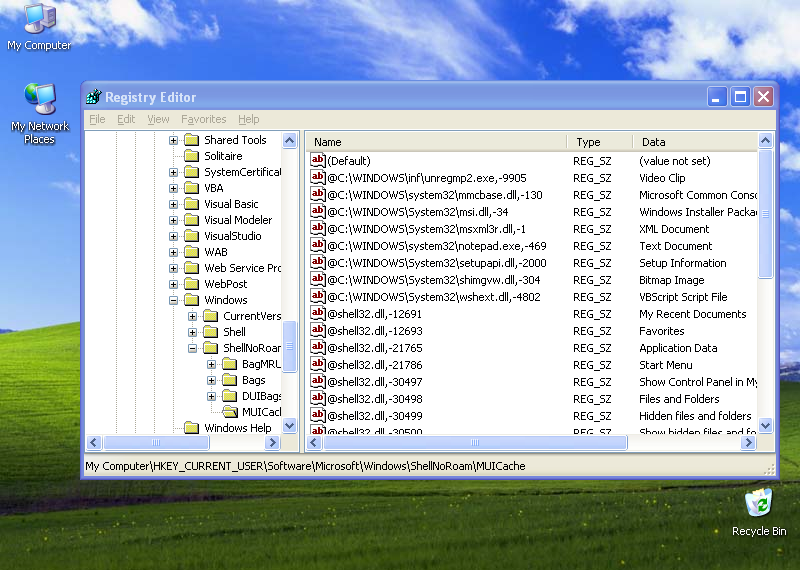
Task: Click the Solitaire folder icon
Action: pos(191,156)
